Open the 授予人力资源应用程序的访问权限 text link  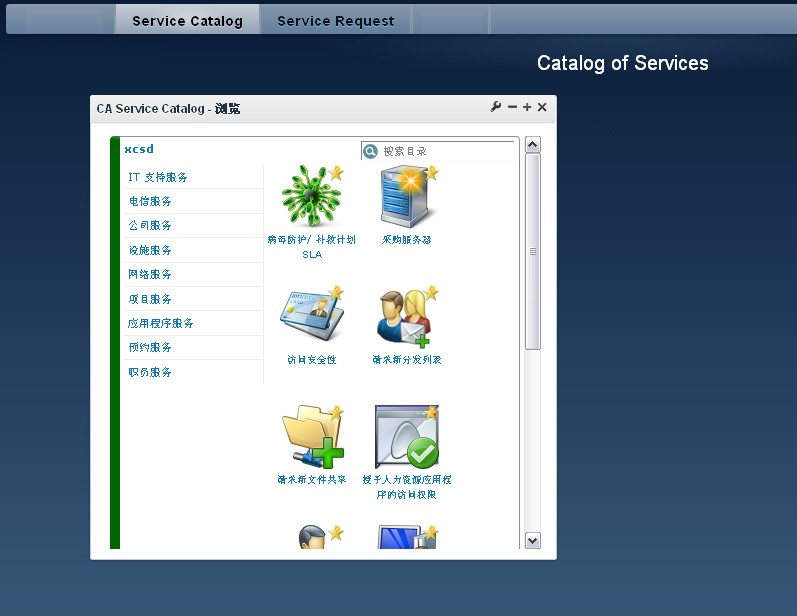click(406, 487)
